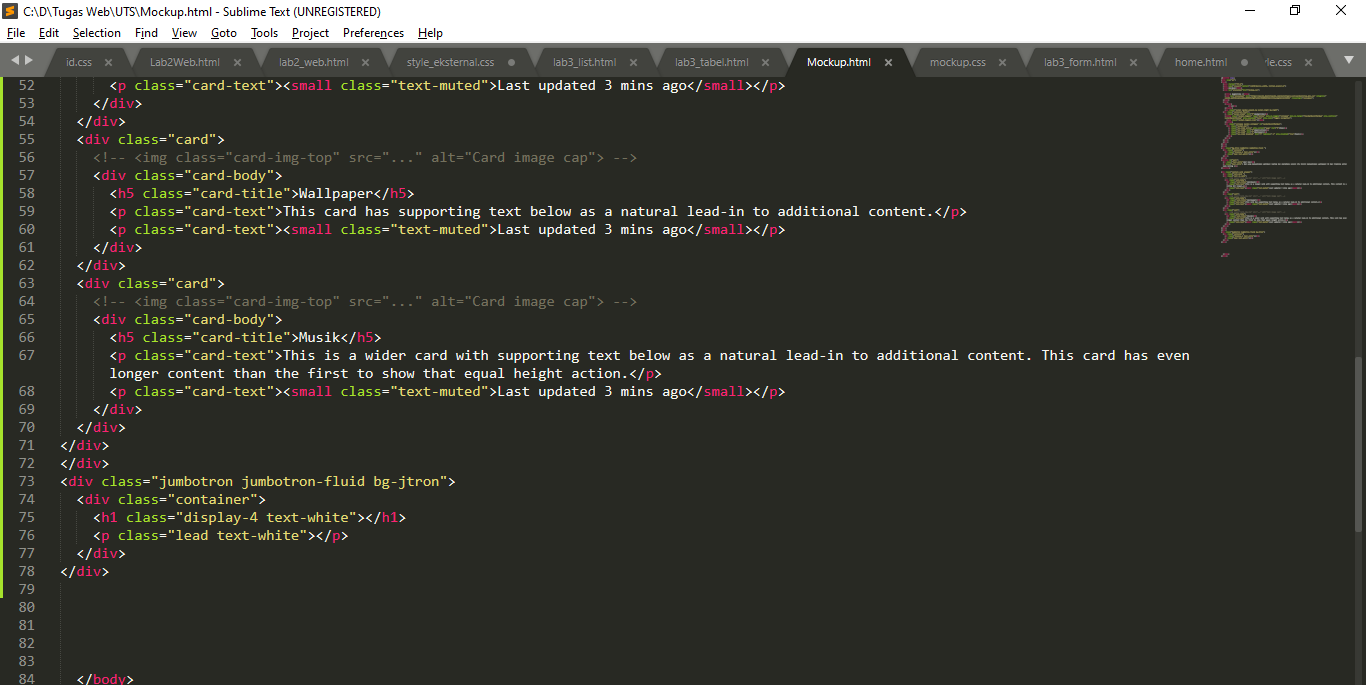This screenshot has width=1366, height=685.
Task: Select the active Mockup.html tab
Action: (838, 62)
